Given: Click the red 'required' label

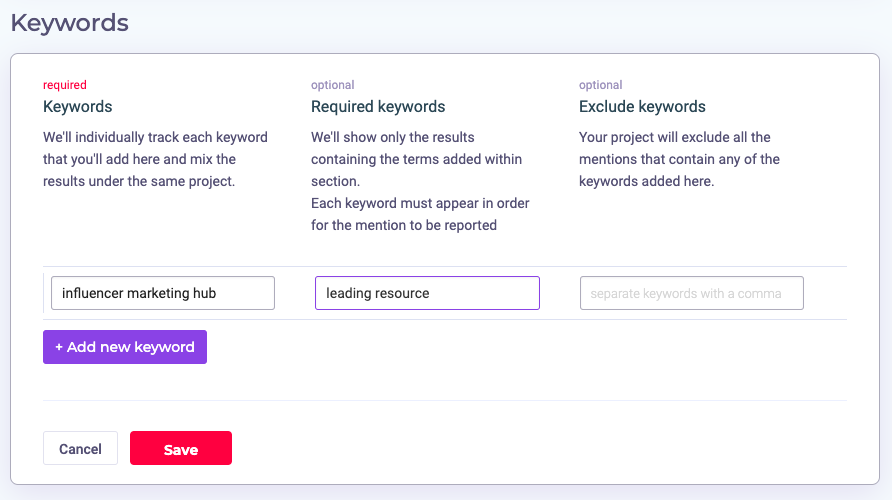Looking at the screenshot, I should (x=65, y=85).
